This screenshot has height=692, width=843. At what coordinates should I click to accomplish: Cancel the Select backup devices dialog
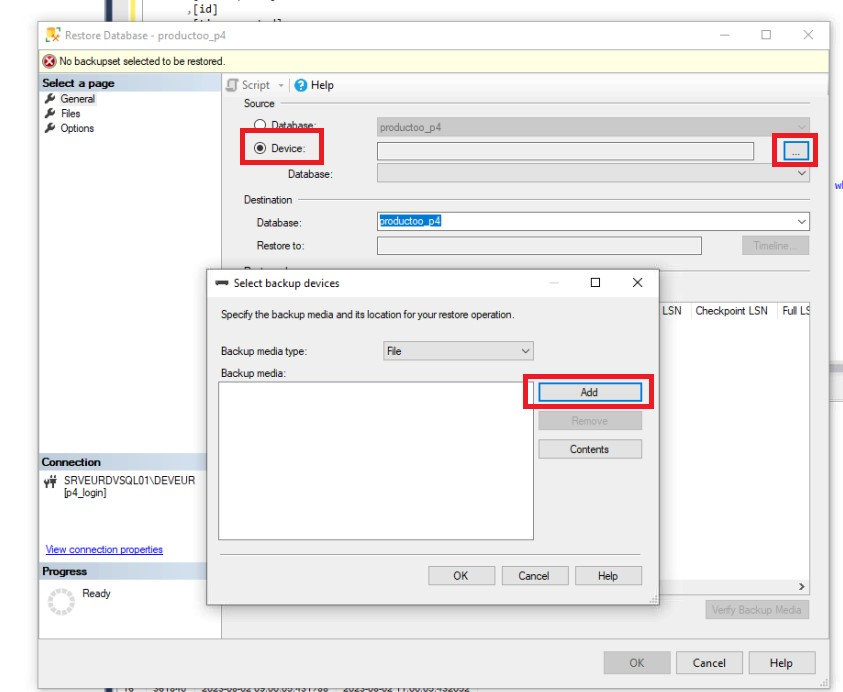tap(533, 575)
